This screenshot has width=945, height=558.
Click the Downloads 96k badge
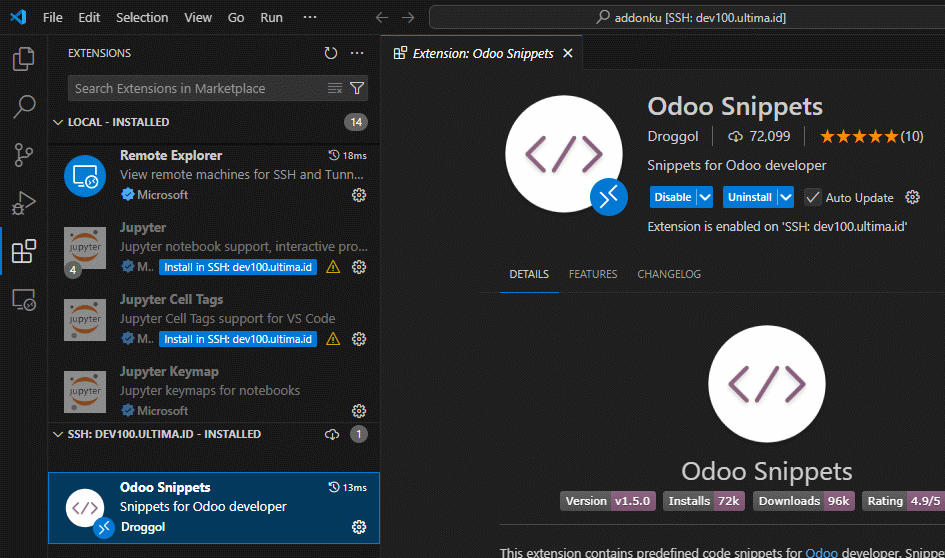pyautogui.click(x=803, y=501)
